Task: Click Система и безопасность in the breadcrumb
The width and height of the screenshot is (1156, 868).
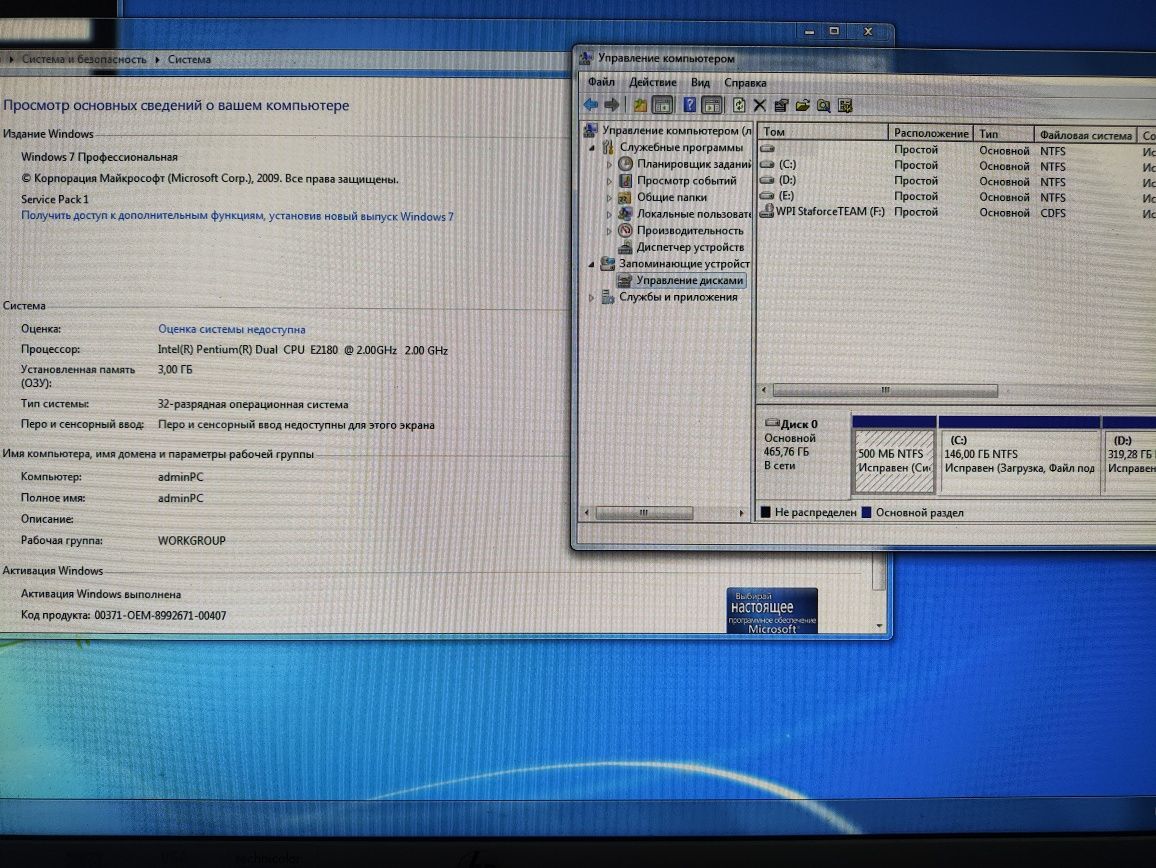Action: (x=84, y=59)
